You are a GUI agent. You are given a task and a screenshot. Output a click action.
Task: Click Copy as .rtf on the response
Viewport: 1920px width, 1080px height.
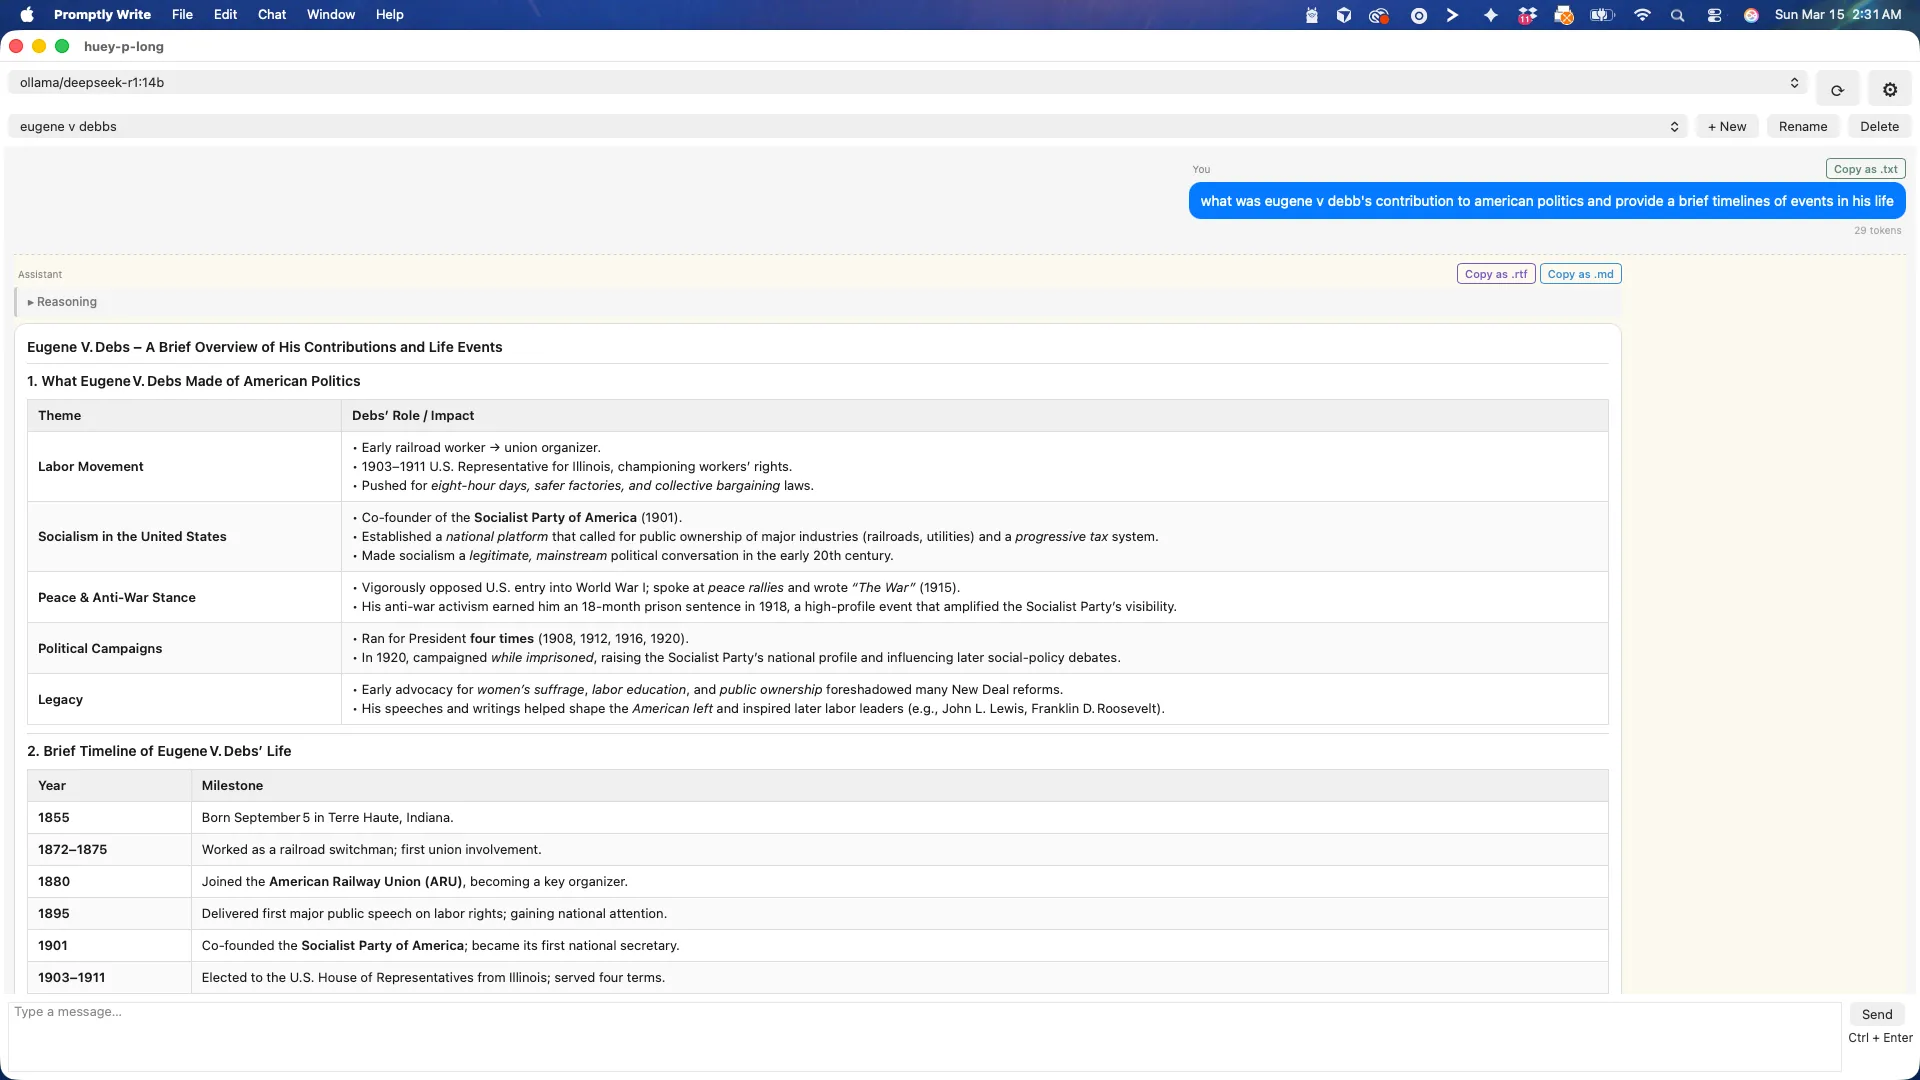pyautogui.click(x=1494, y=273)
